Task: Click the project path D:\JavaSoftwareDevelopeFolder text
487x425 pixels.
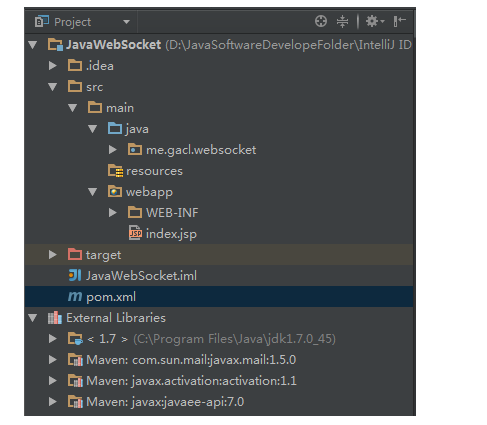Action: 288,45
